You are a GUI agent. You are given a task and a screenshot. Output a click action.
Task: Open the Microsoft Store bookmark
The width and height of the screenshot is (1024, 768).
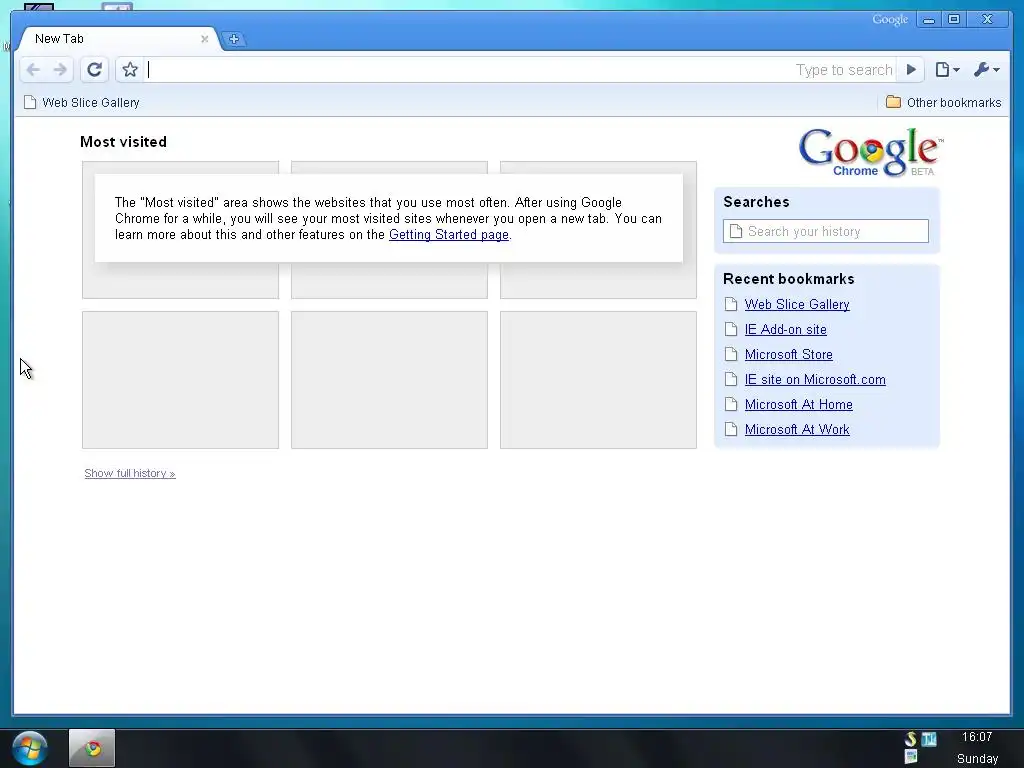[x=788, y=355]
